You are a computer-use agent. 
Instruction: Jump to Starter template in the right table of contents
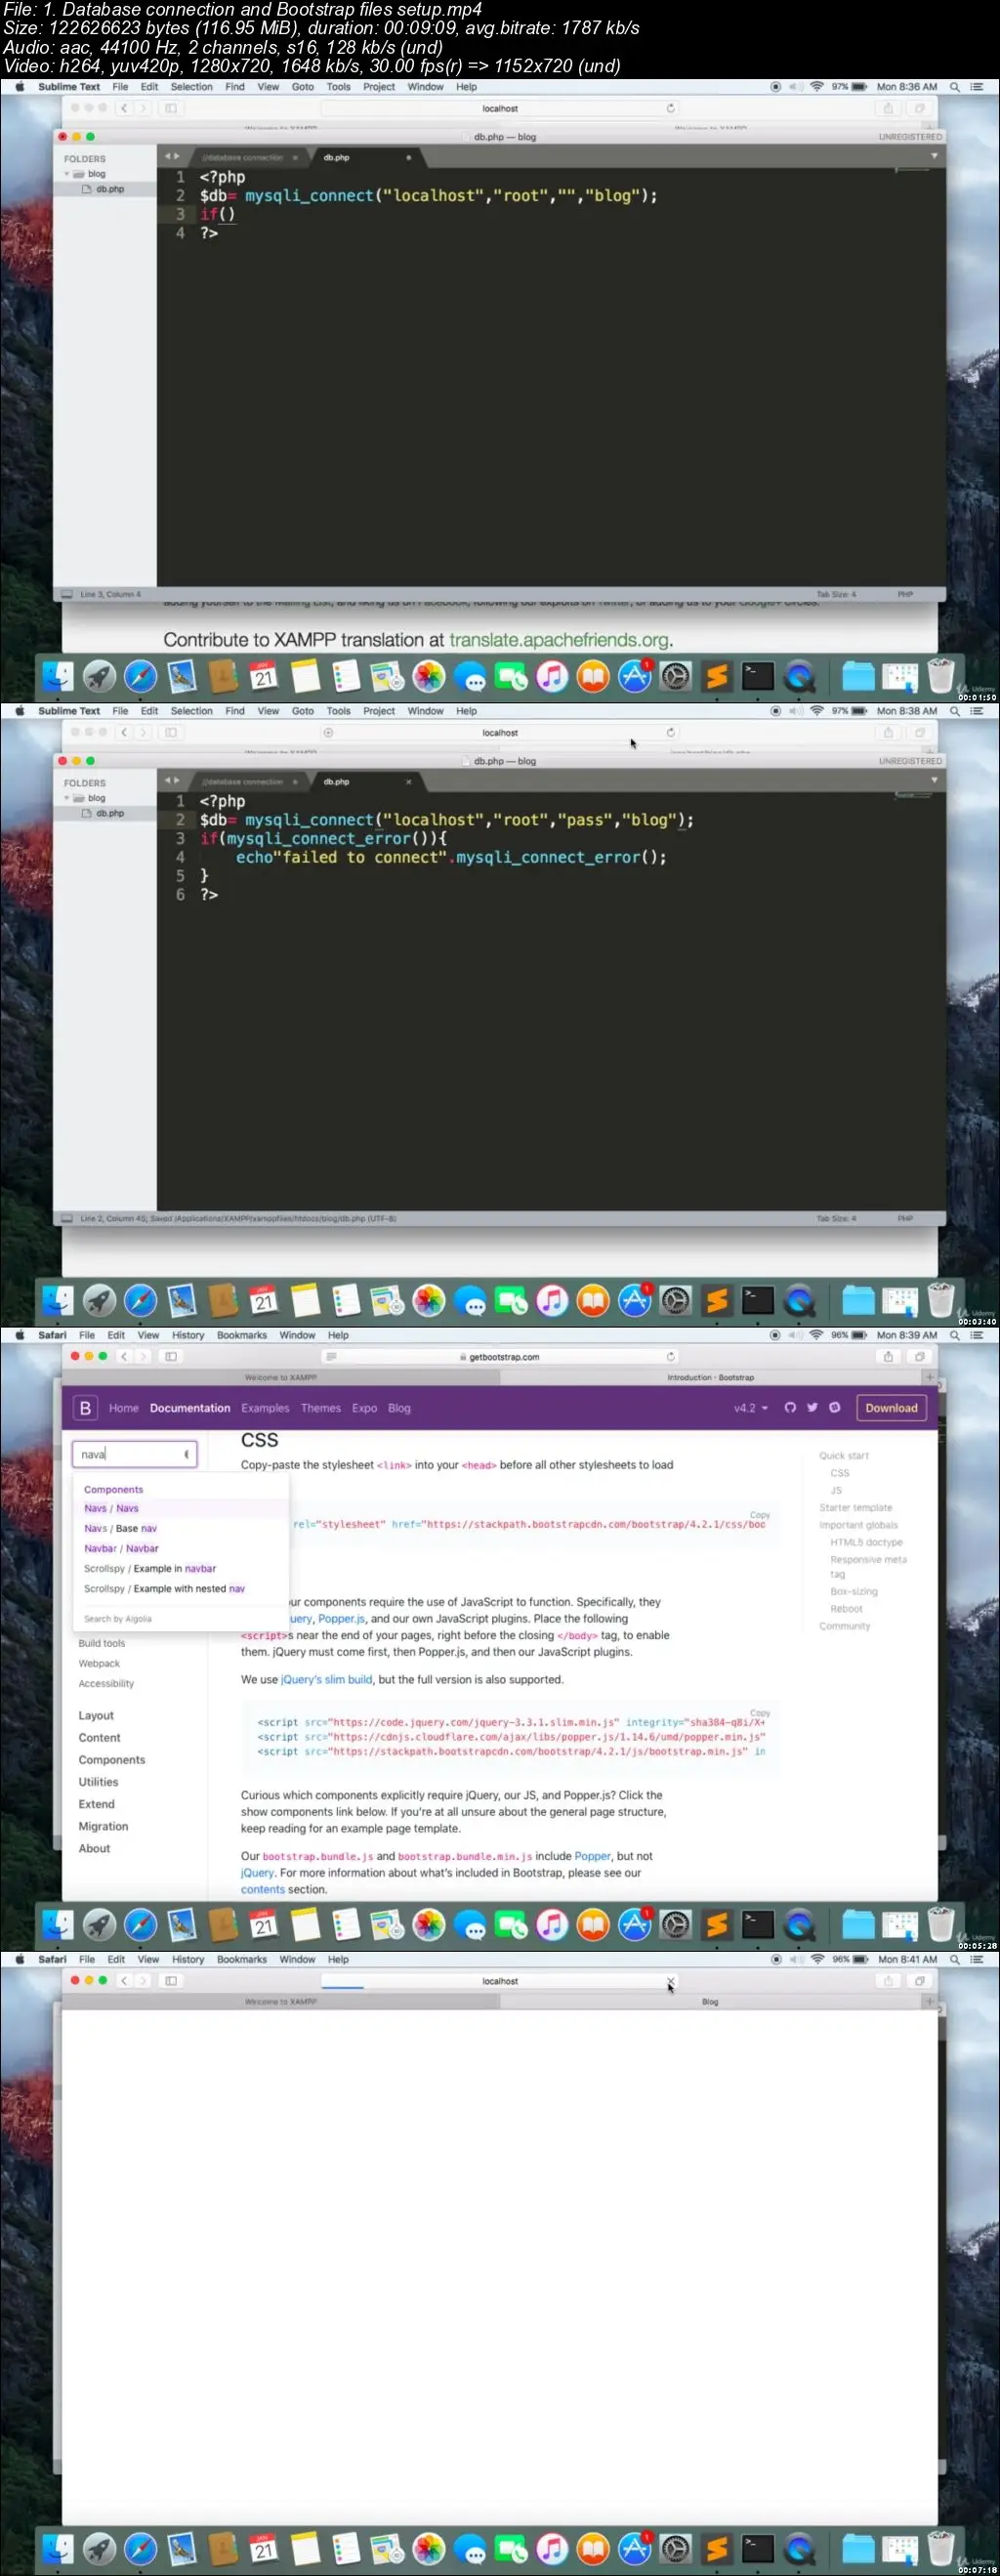point(856,1508)
